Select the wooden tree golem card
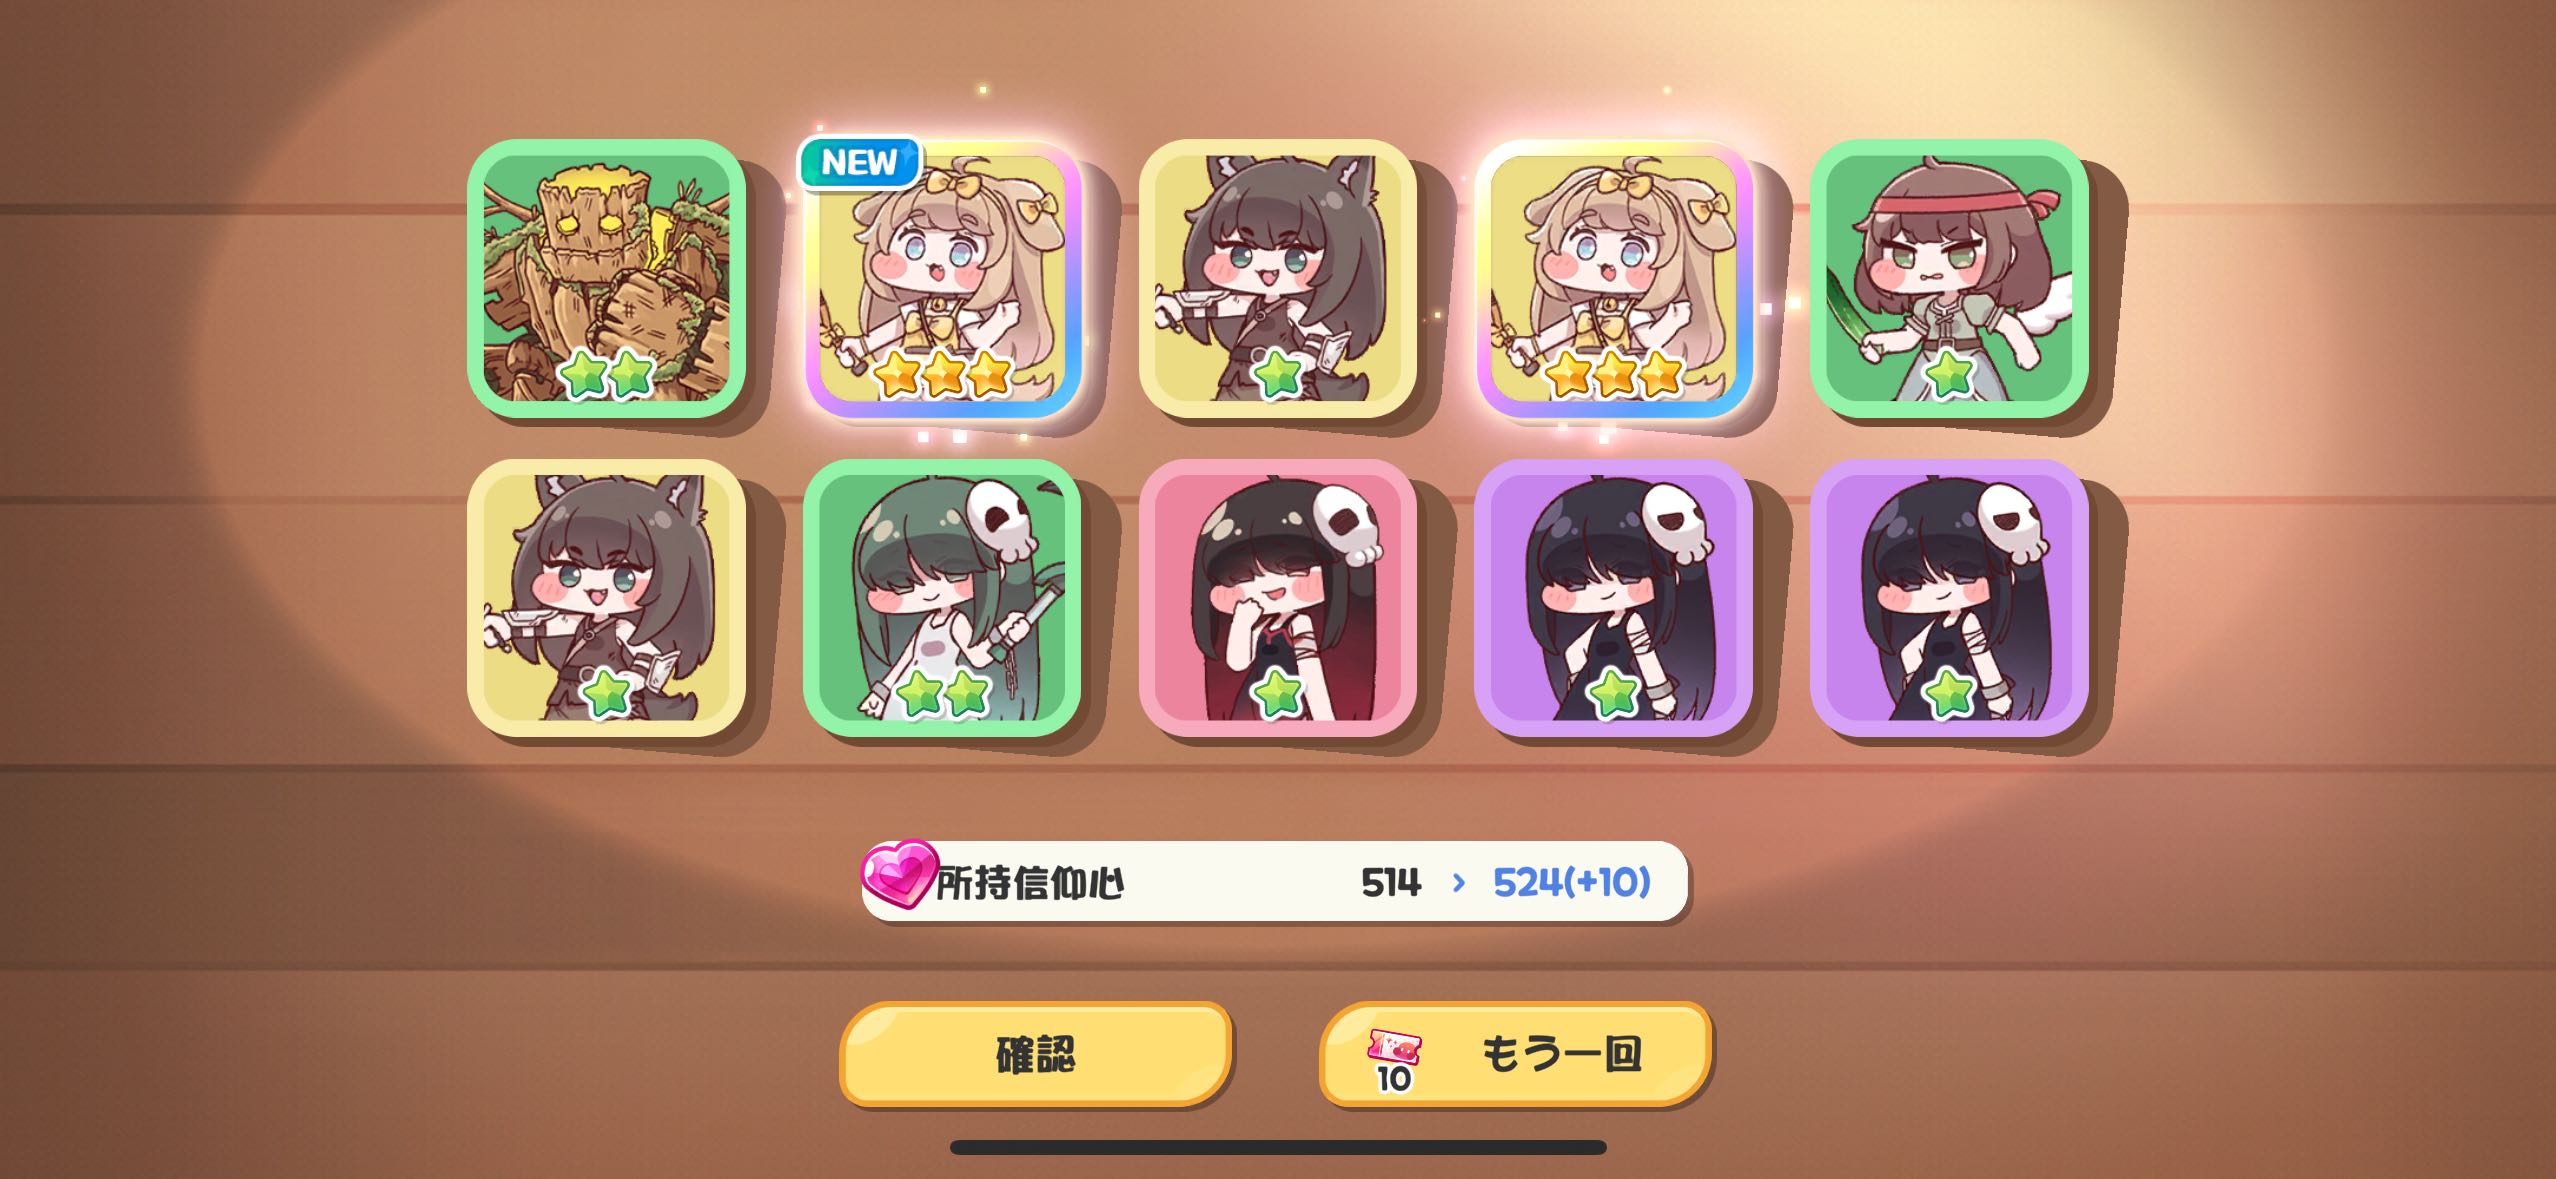 [607, 278]
